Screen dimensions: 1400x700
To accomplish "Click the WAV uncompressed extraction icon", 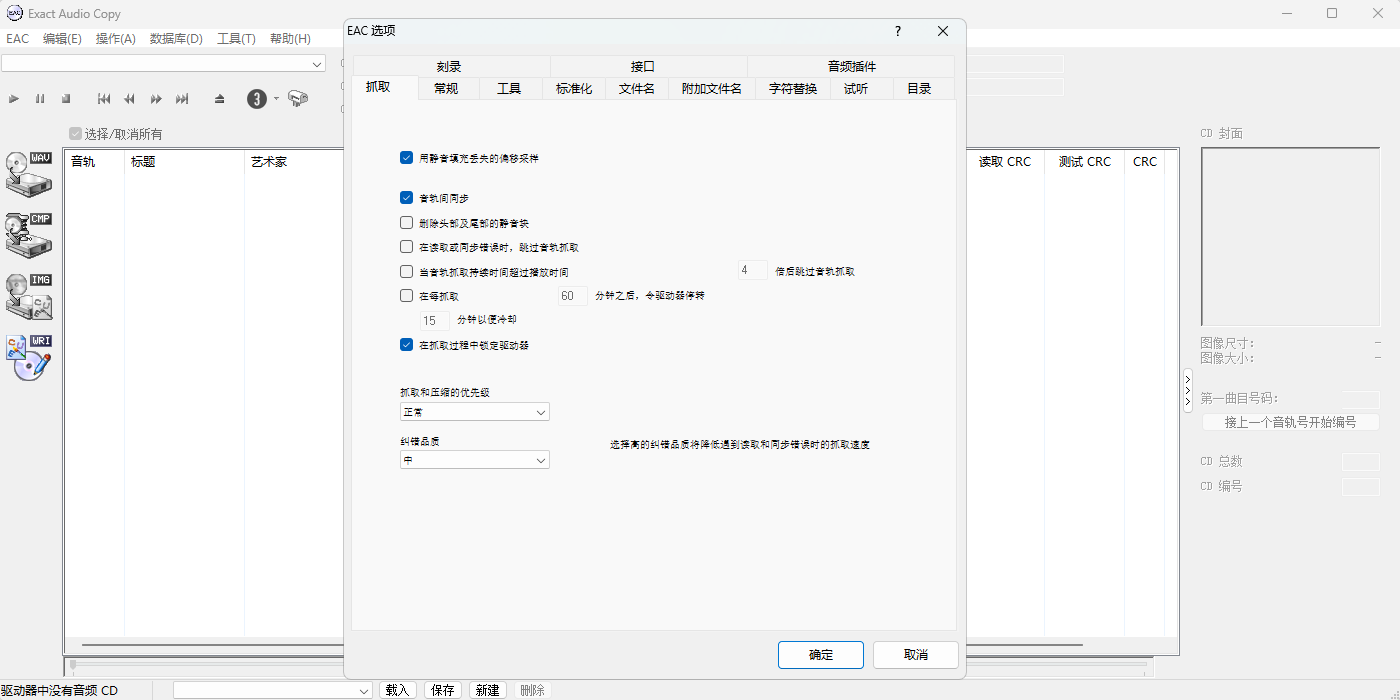I will tap(28, 172).
